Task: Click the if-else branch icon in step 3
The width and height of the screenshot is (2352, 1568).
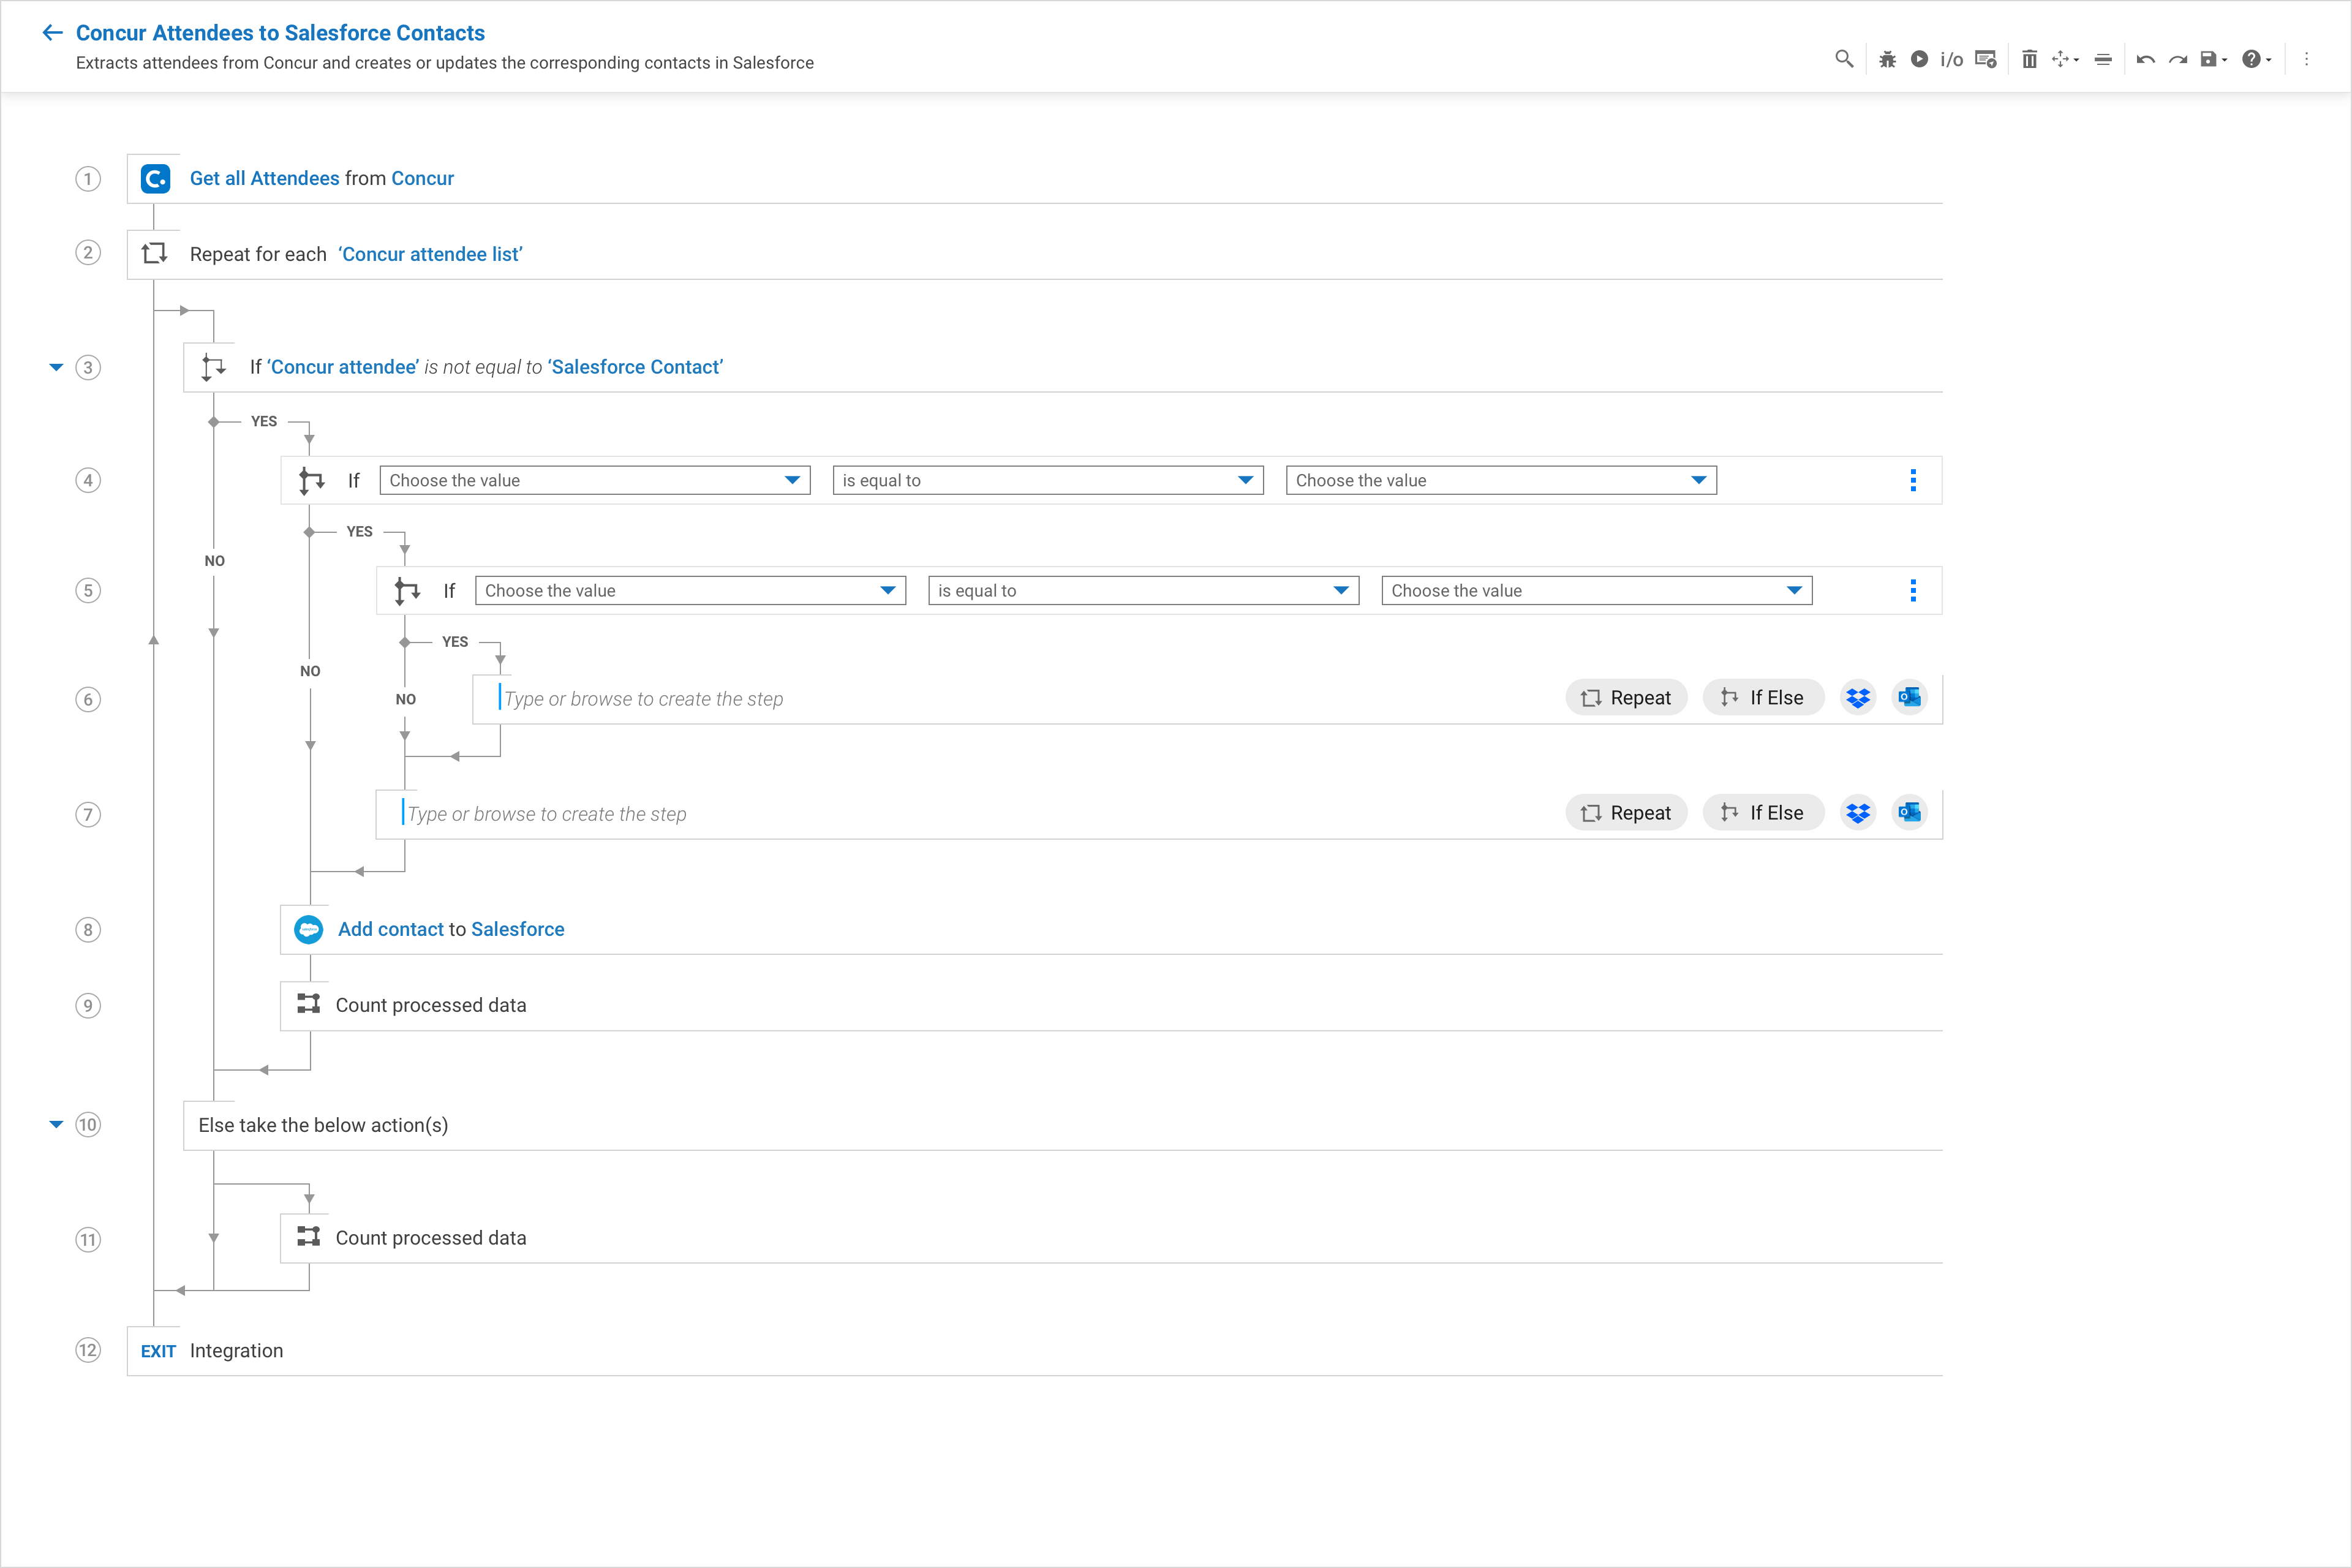Action: point(213,367)
